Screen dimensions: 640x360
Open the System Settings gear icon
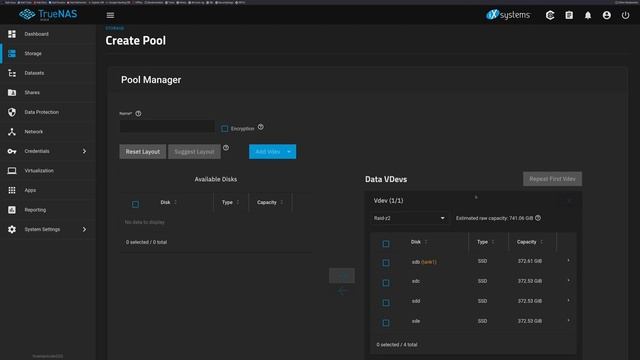[x=12, y=229]
